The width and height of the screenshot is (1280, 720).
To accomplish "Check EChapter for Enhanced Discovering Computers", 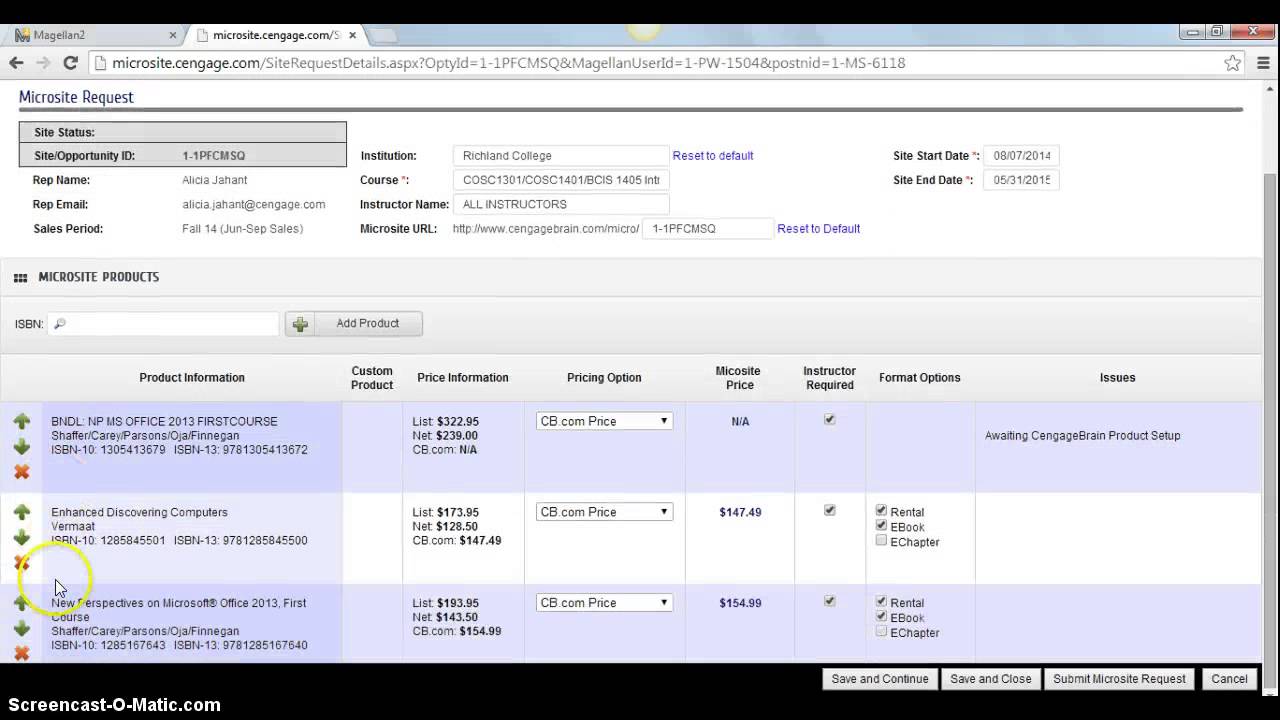I will pos(881,541).
